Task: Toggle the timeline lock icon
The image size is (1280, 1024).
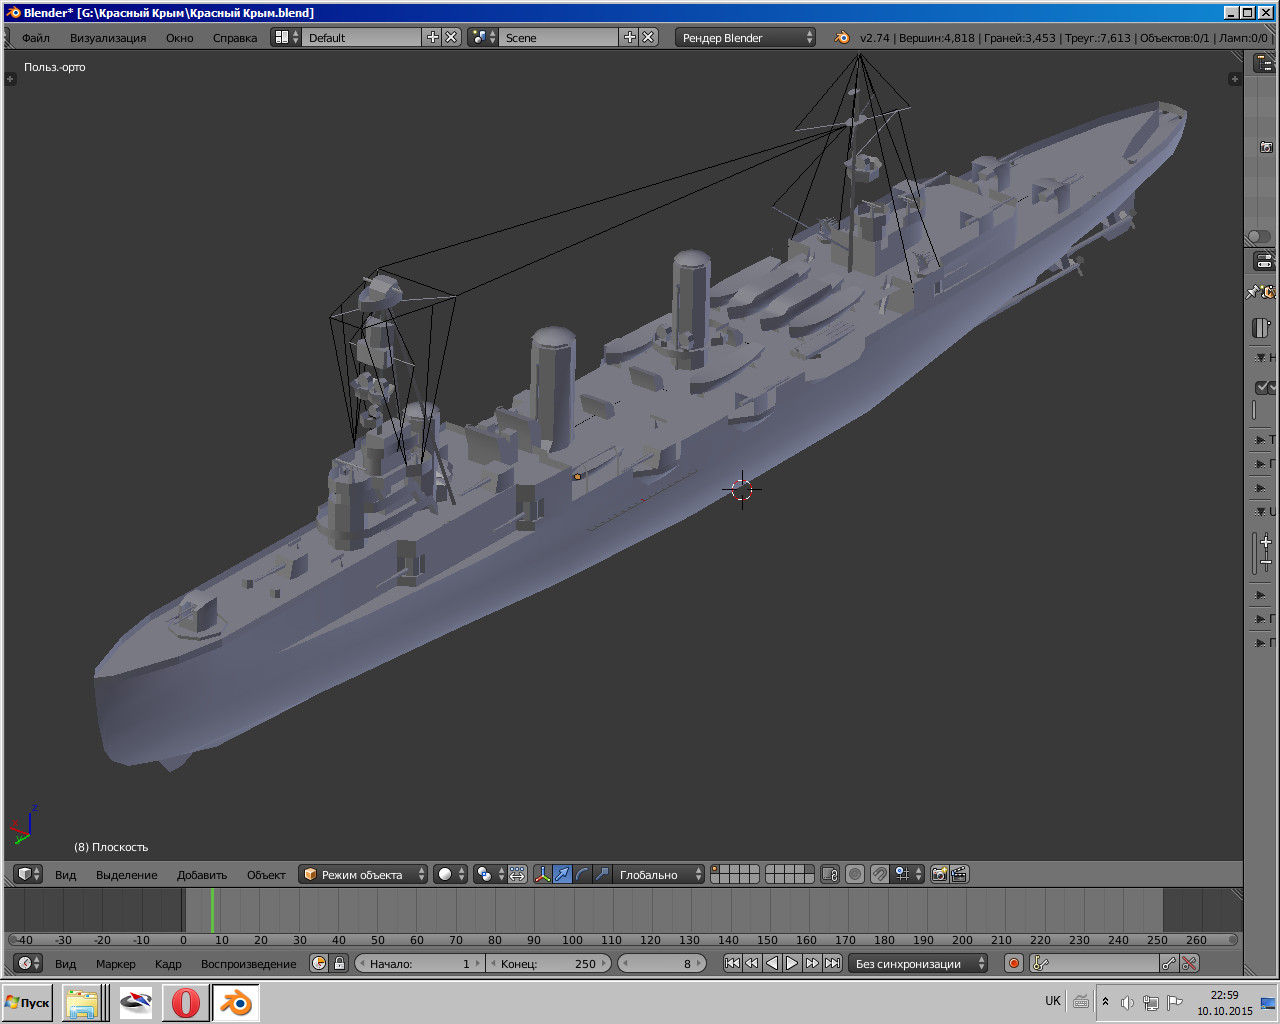Action: pos(339,963)
